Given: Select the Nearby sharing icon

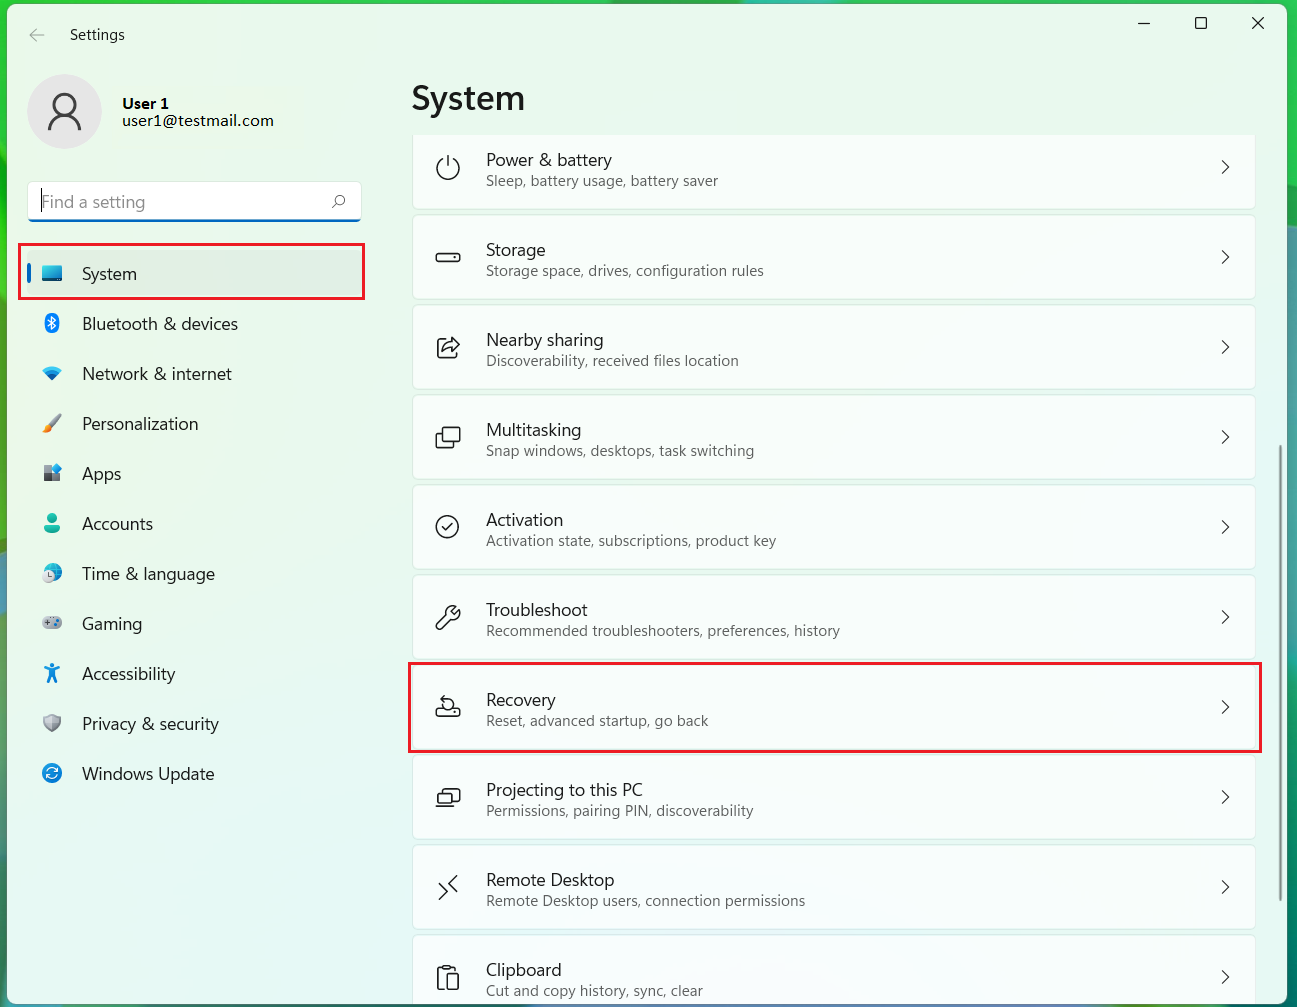Looking at the screenshot, I should click(x=448, y=347).
